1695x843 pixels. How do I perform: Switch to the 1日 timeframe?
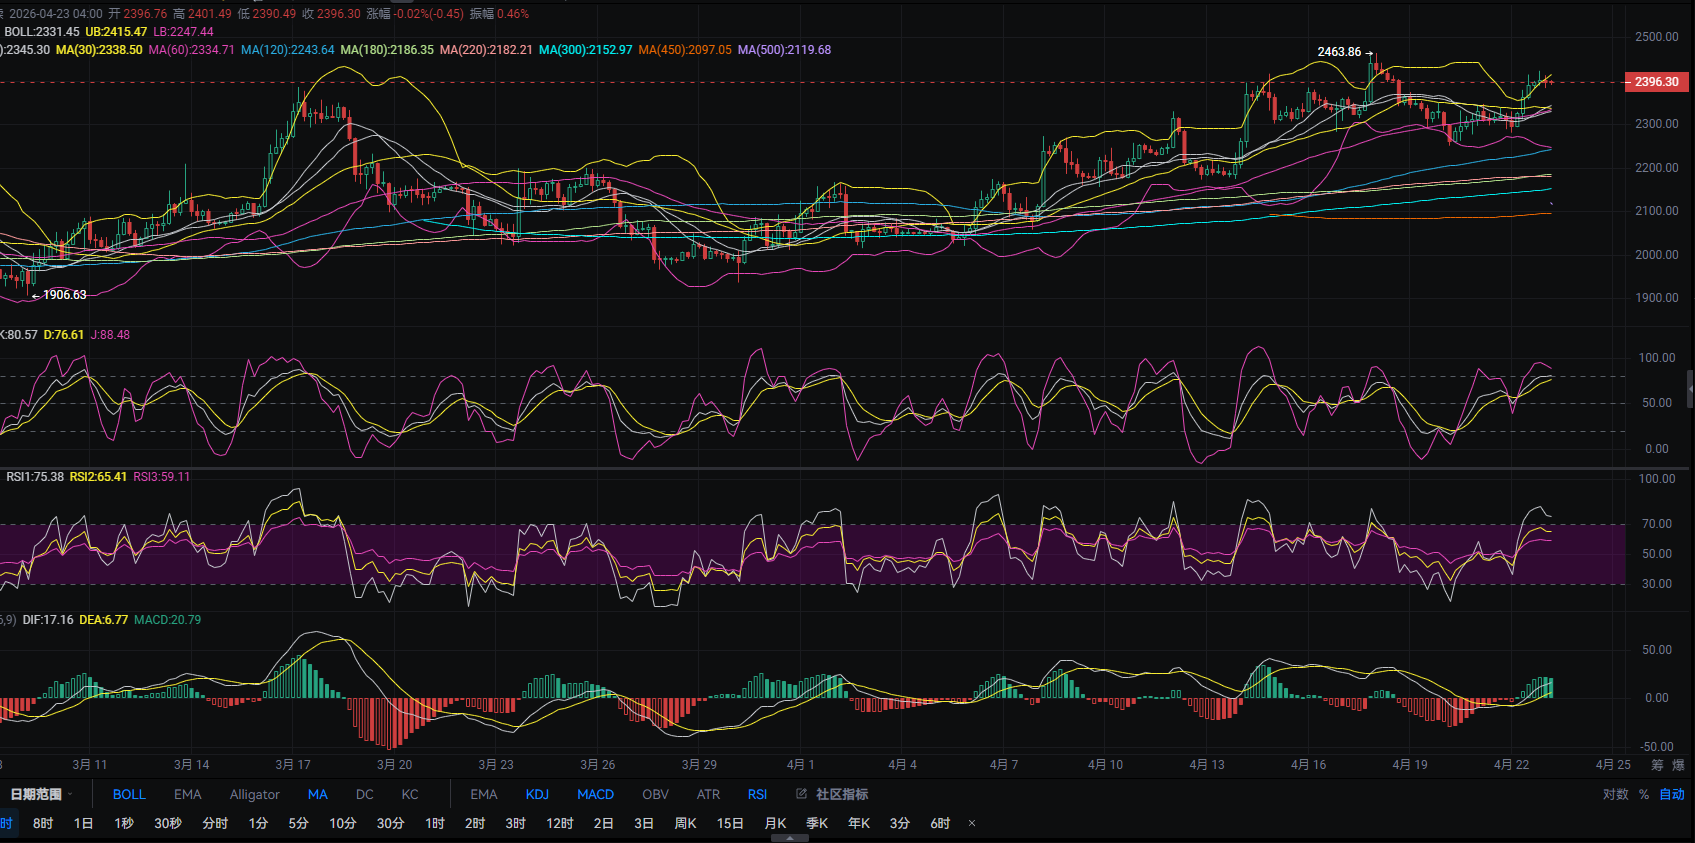83,824
